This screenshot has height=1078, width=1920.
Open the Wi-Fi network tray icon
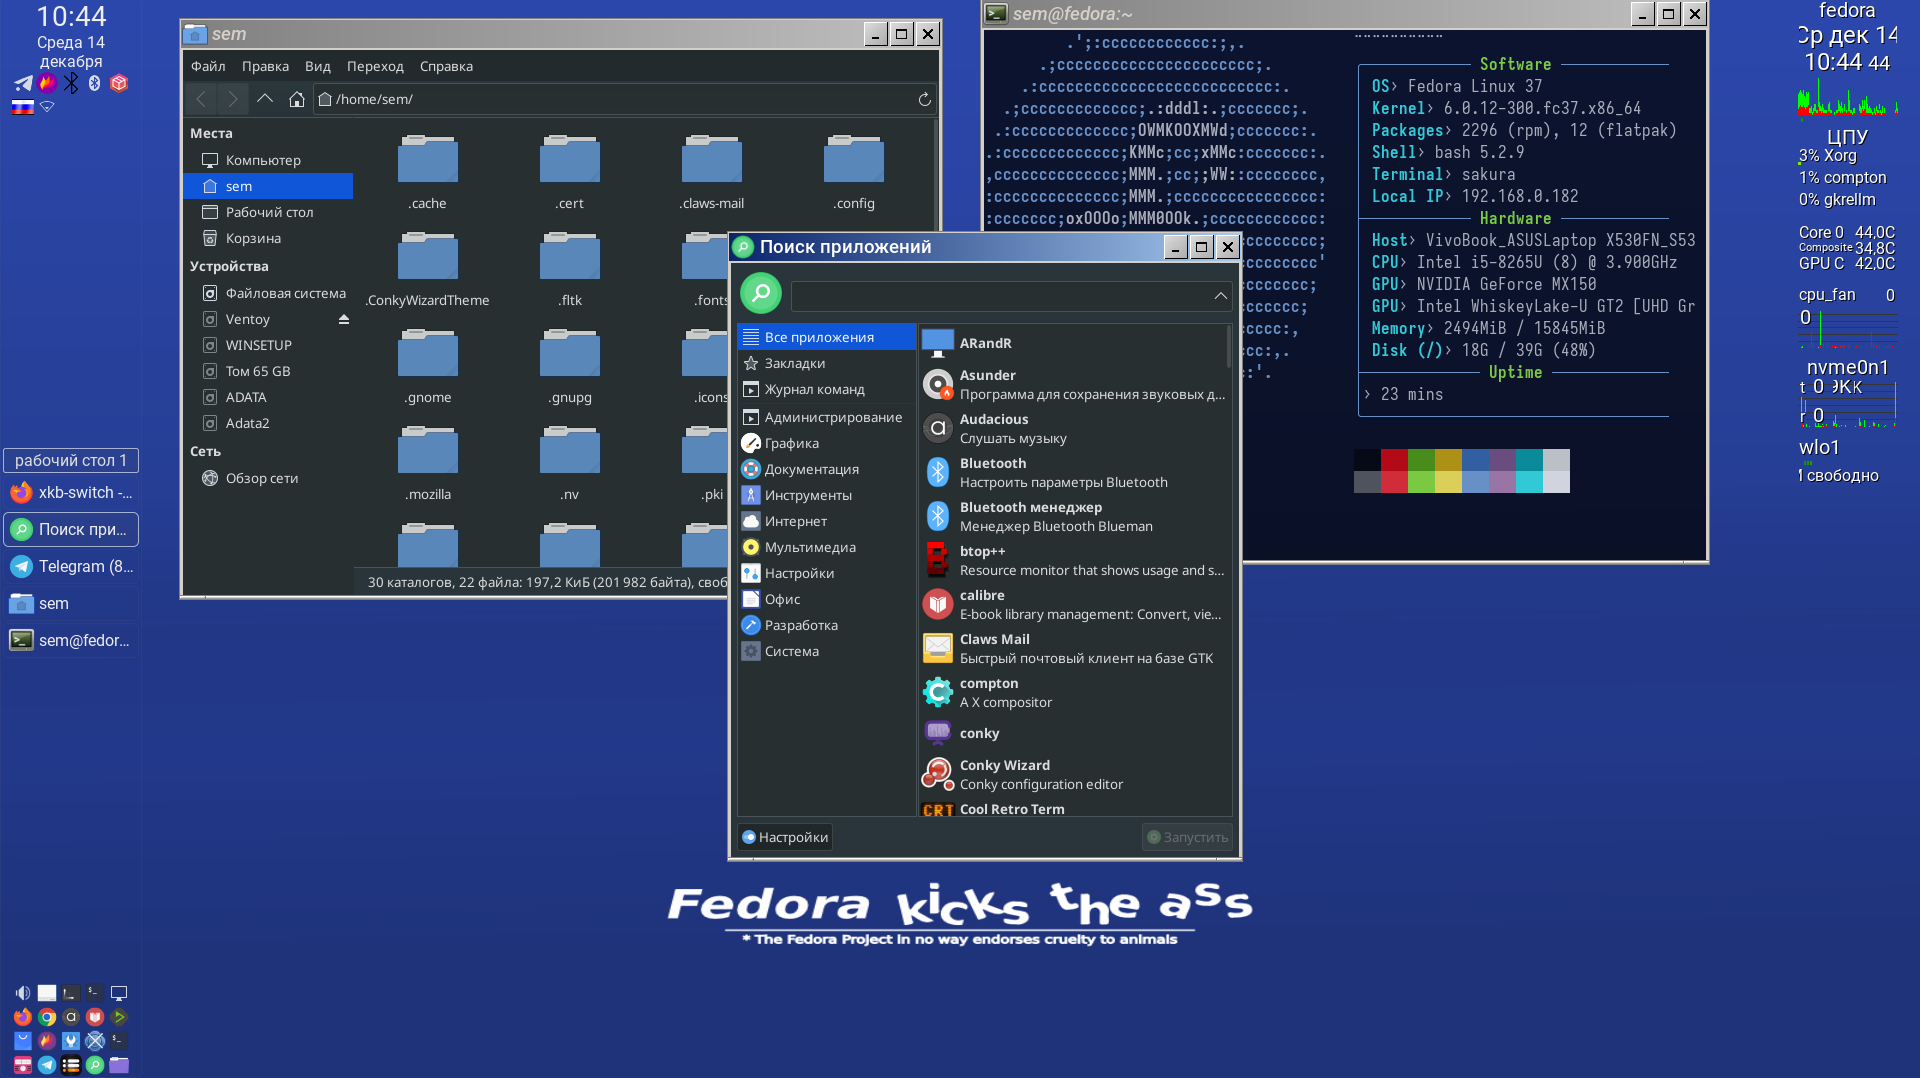pos(47,107)
